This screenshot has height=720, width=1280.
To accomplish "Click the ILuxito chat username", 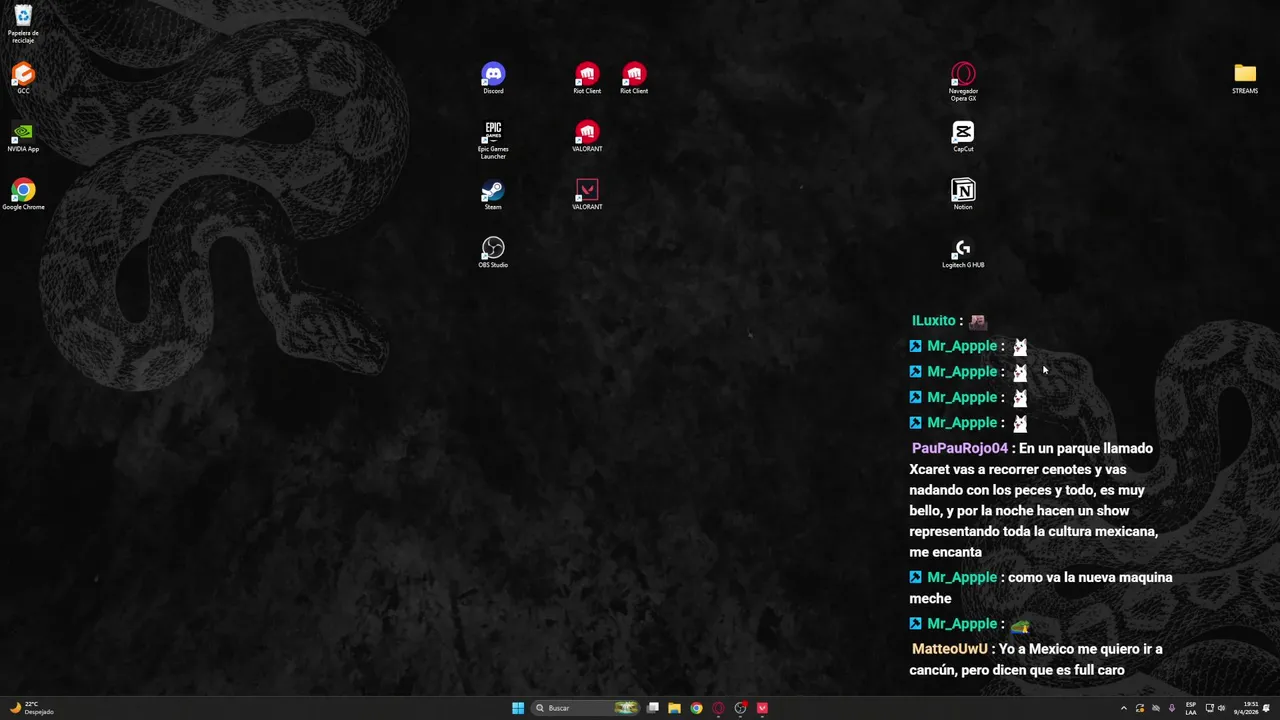I will pos(934,321).
